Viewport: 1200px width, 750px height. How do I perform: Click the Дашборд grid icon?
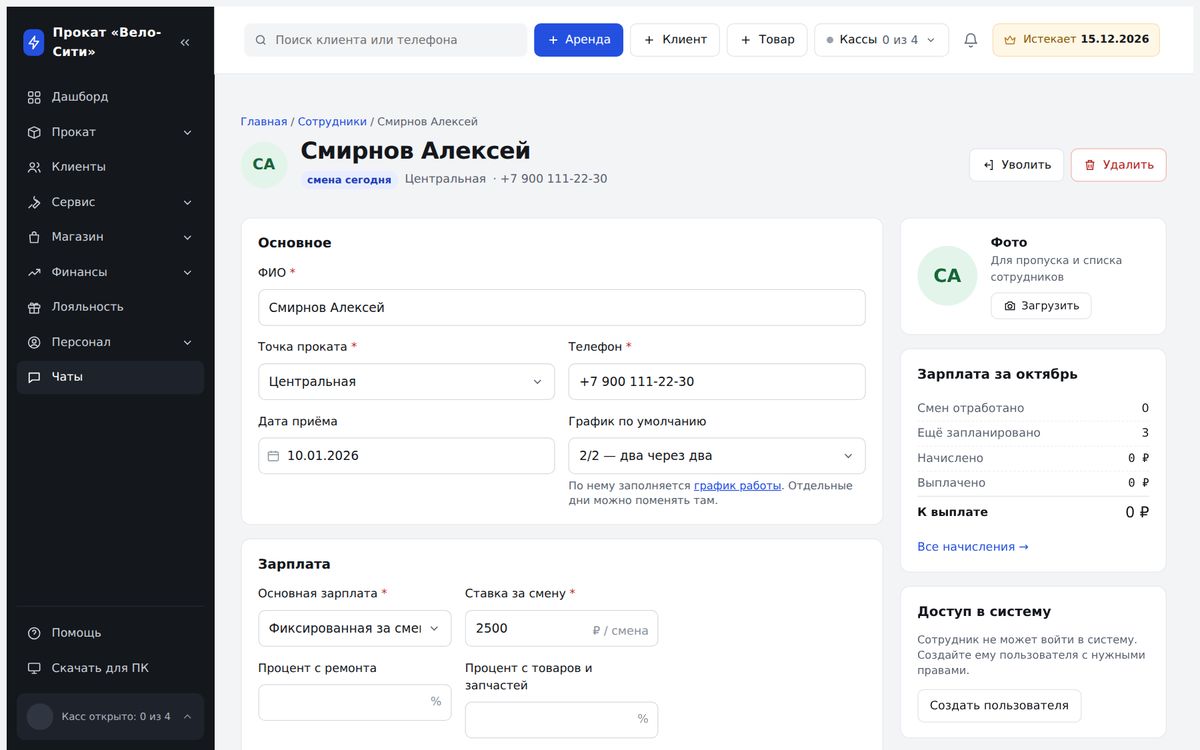click(x=34, y=97)
